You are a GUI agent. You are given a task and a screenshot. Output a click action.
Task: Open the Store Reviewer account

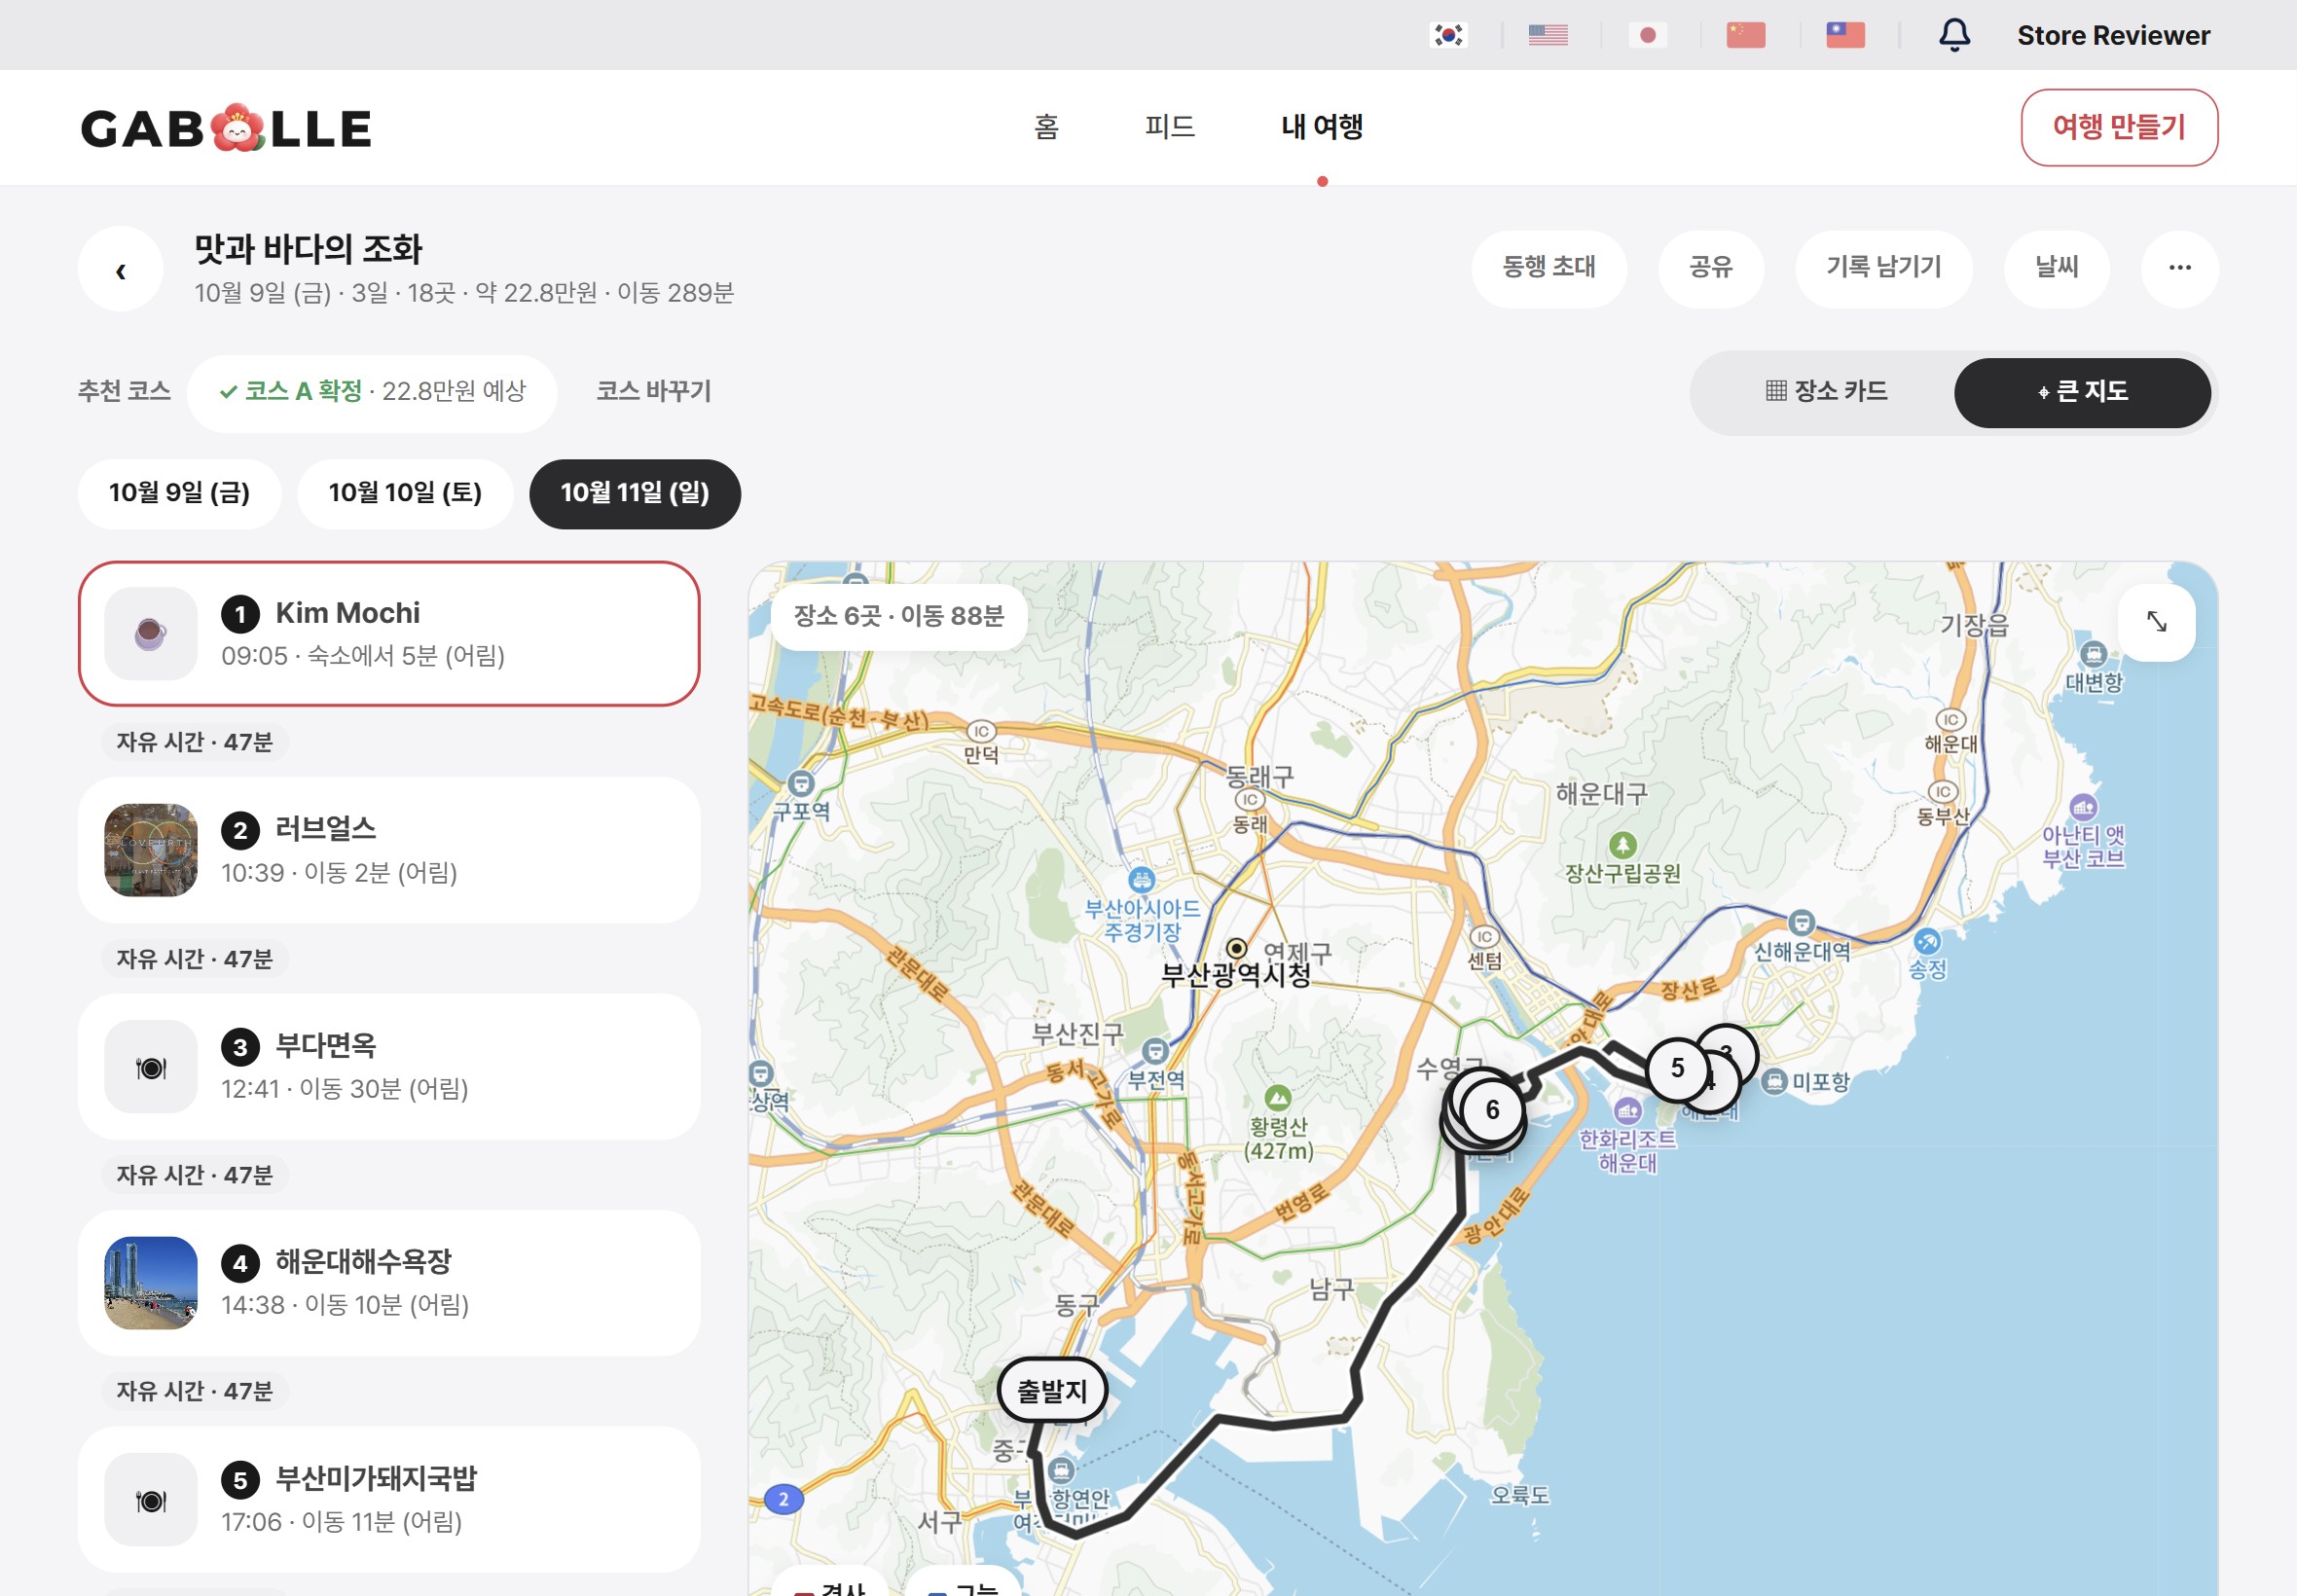2113,36
